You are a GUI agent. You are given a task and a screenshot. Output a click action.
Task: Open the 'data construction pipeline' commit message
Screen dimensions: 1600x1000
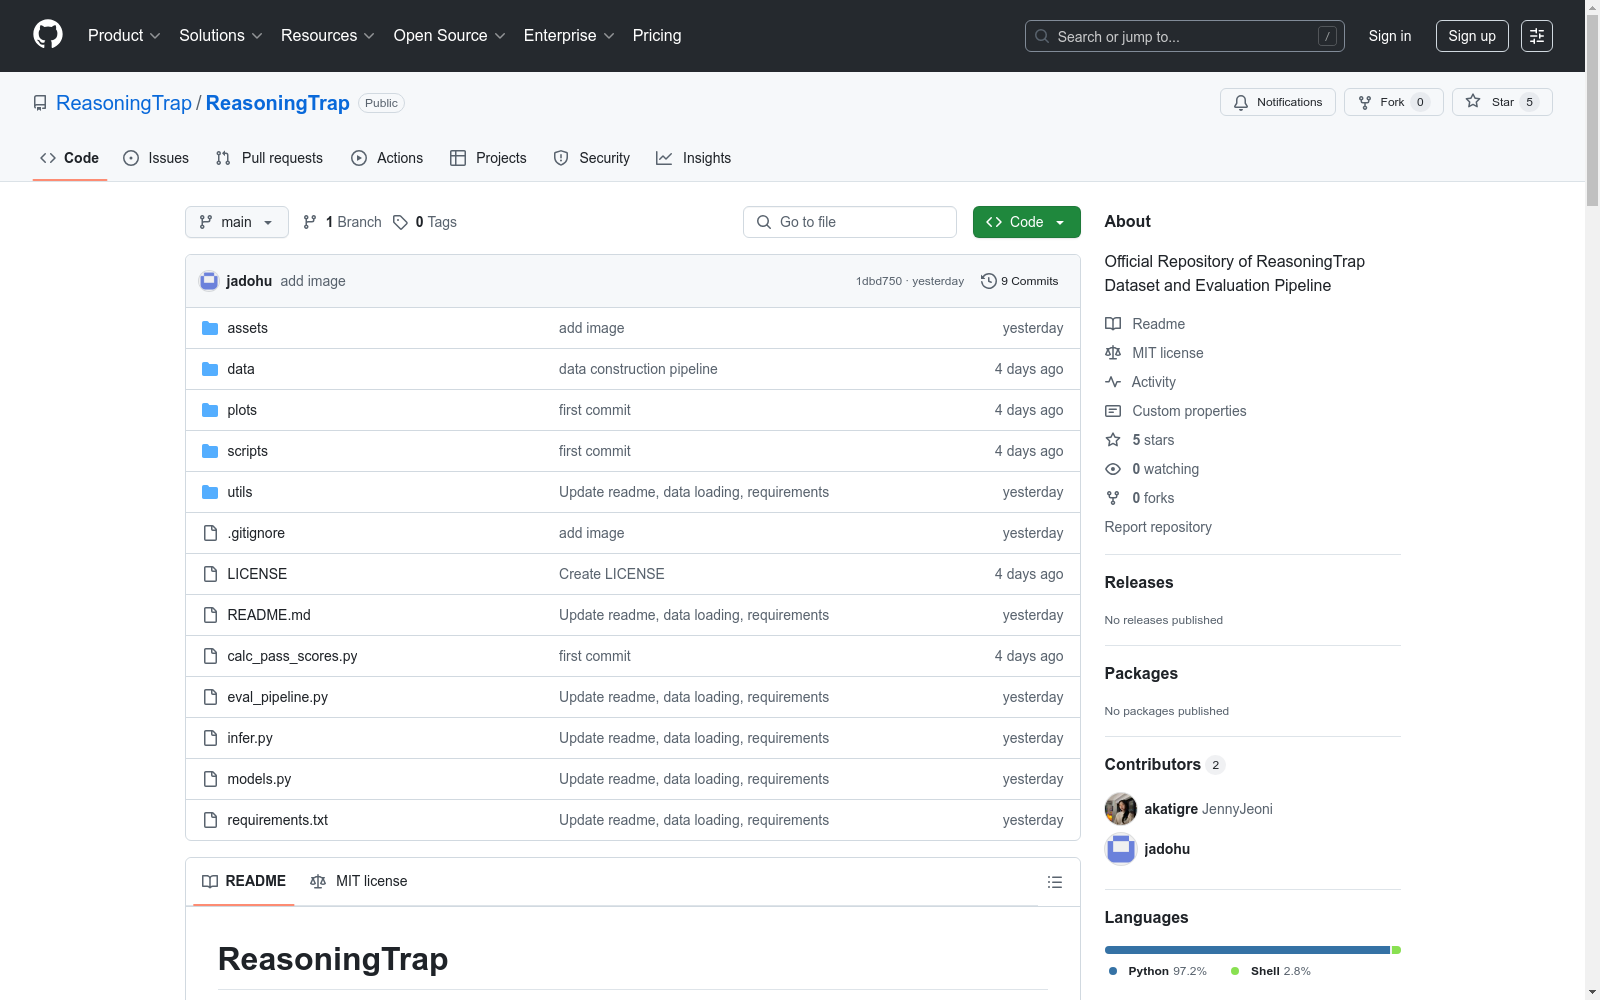638,369
